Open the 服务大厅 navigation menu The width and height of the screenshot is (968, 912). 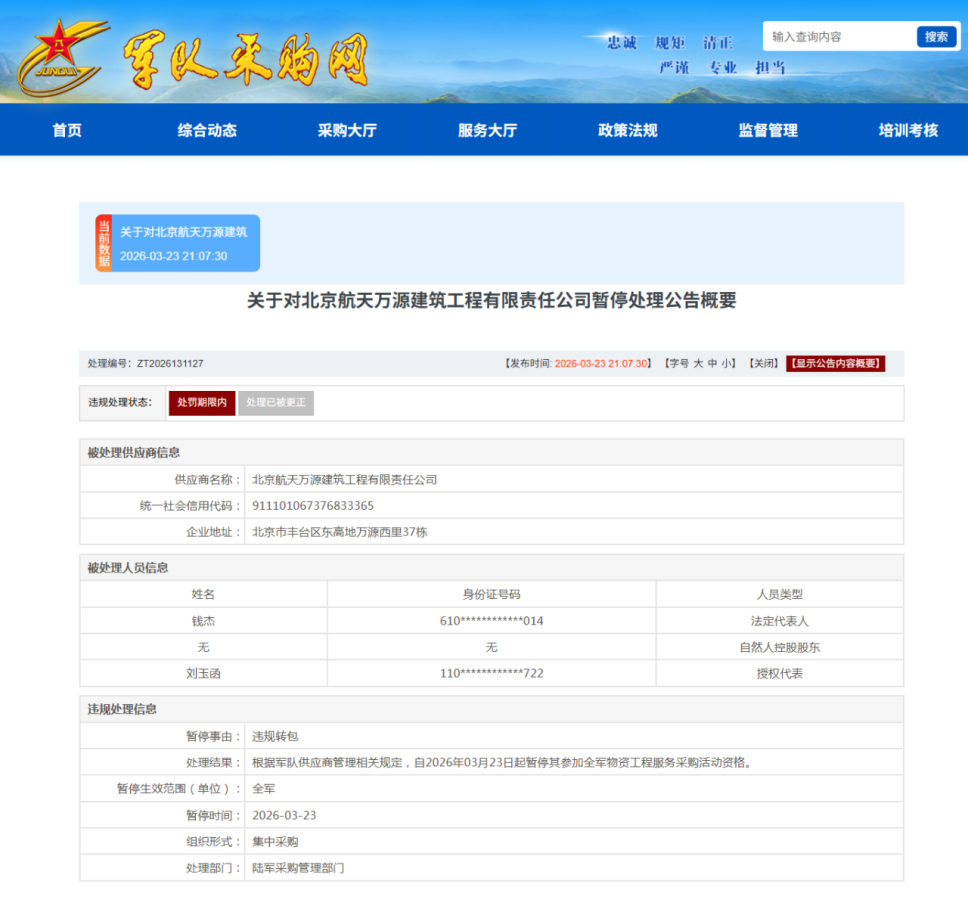click(x=487, y=130)
